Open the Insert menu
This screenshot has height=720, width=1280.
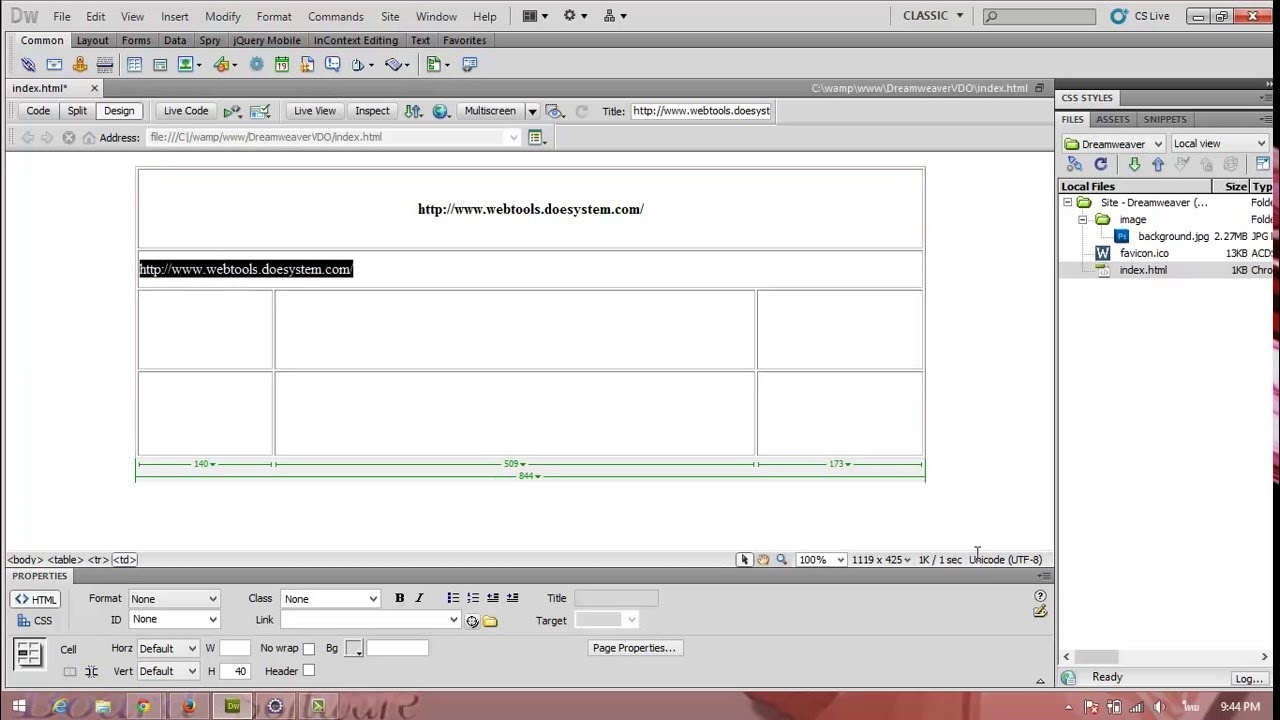[174, 17]
